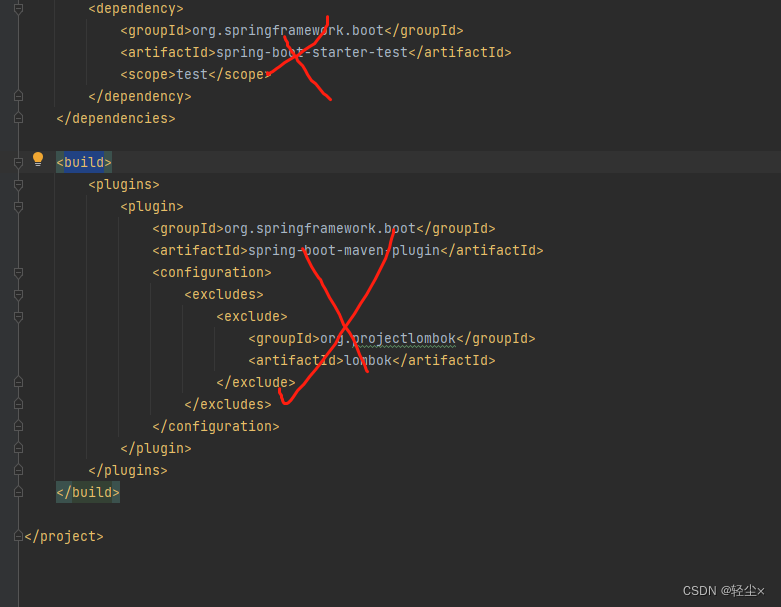Click the <exclude> opening tag text
This screenshot has height=607, width=781.
(x=252, y=317)
